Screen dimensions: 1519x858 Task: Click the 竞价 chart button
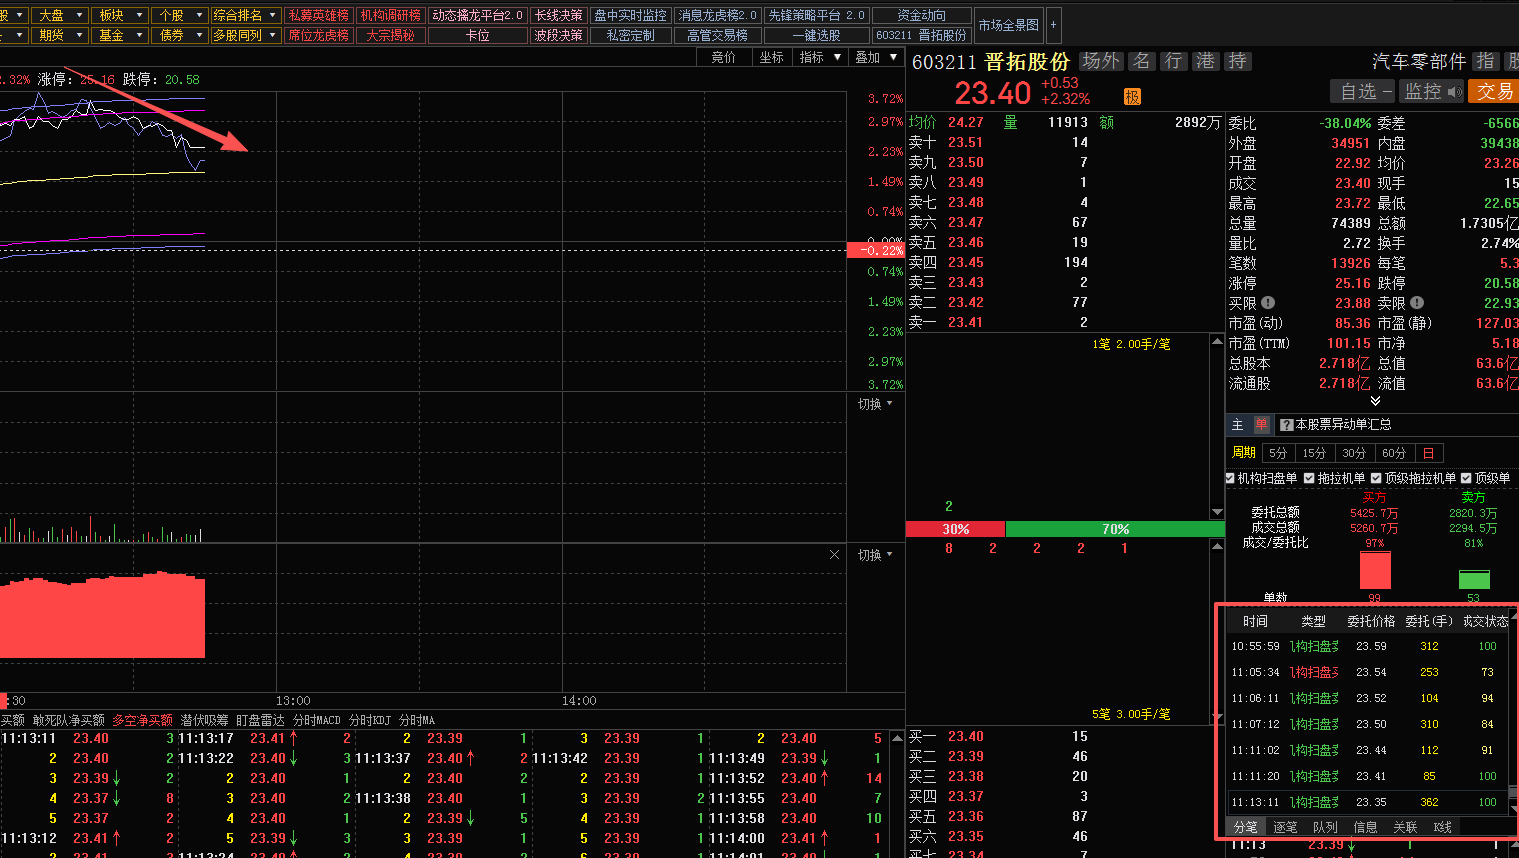coord(723,57)
